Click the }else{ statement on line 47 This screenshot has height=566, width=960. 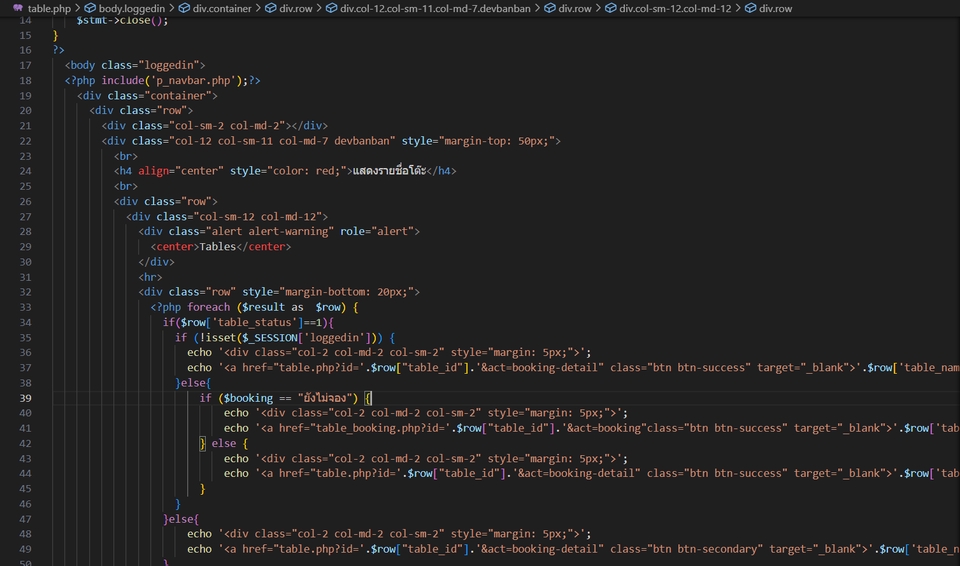181,519
